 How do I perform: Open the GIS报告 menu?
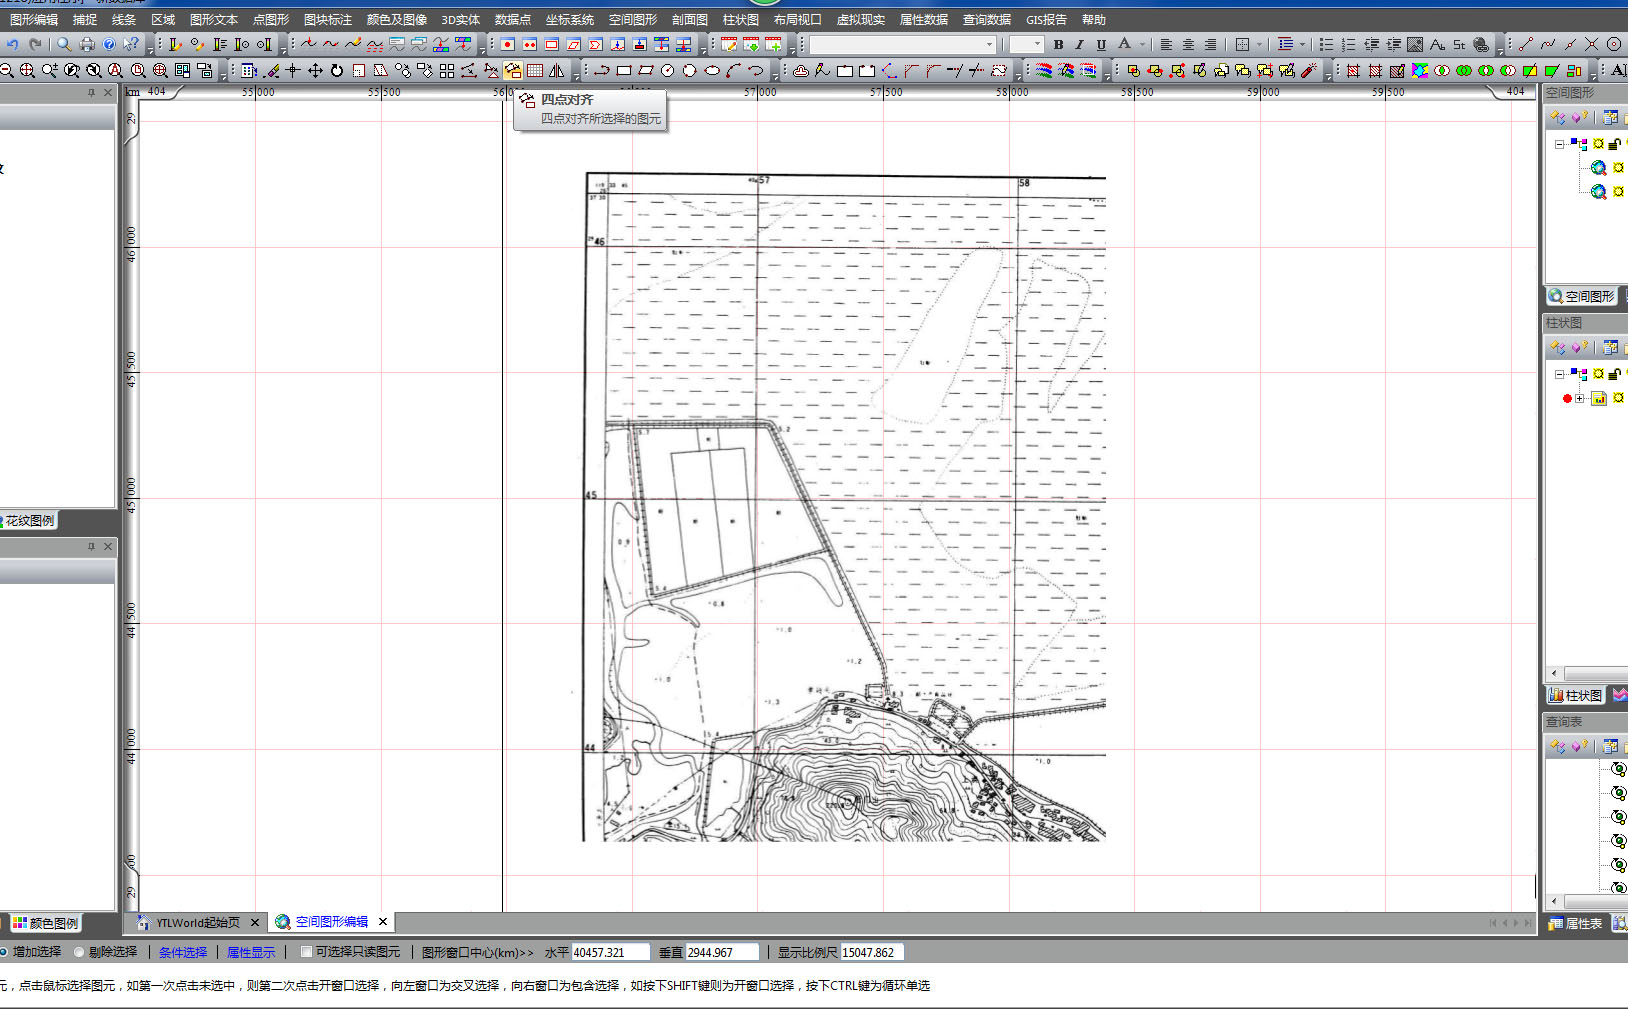tap(1046, 19)
